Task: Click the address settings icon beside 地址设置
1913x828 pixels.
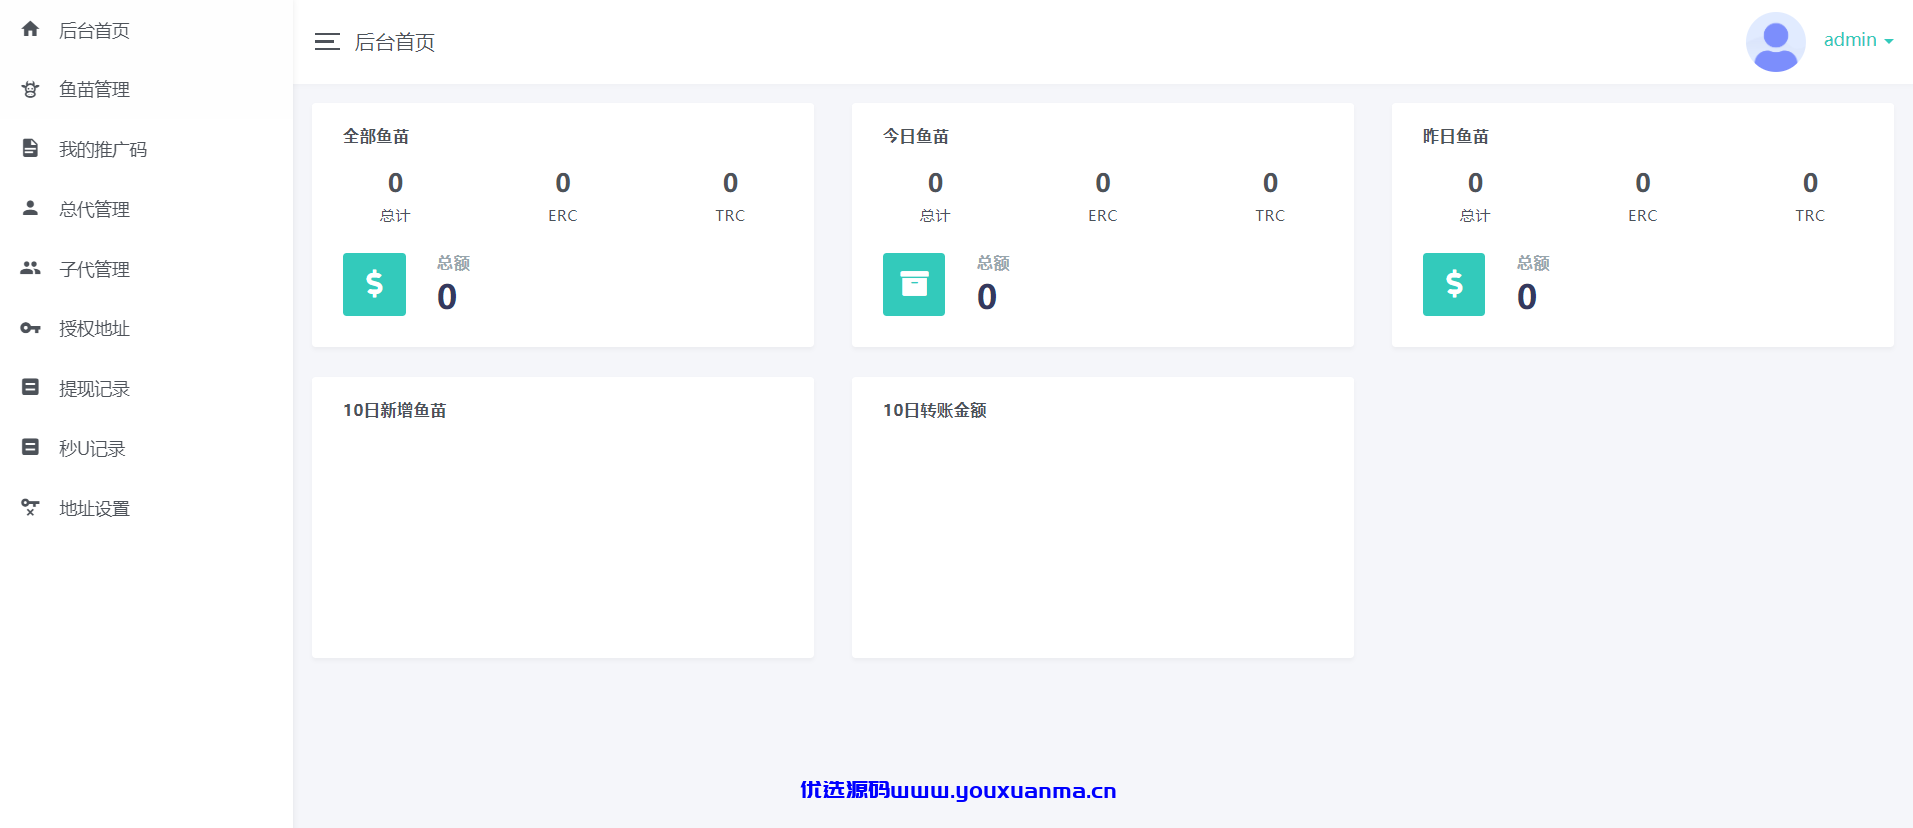Action: point(30,507)
